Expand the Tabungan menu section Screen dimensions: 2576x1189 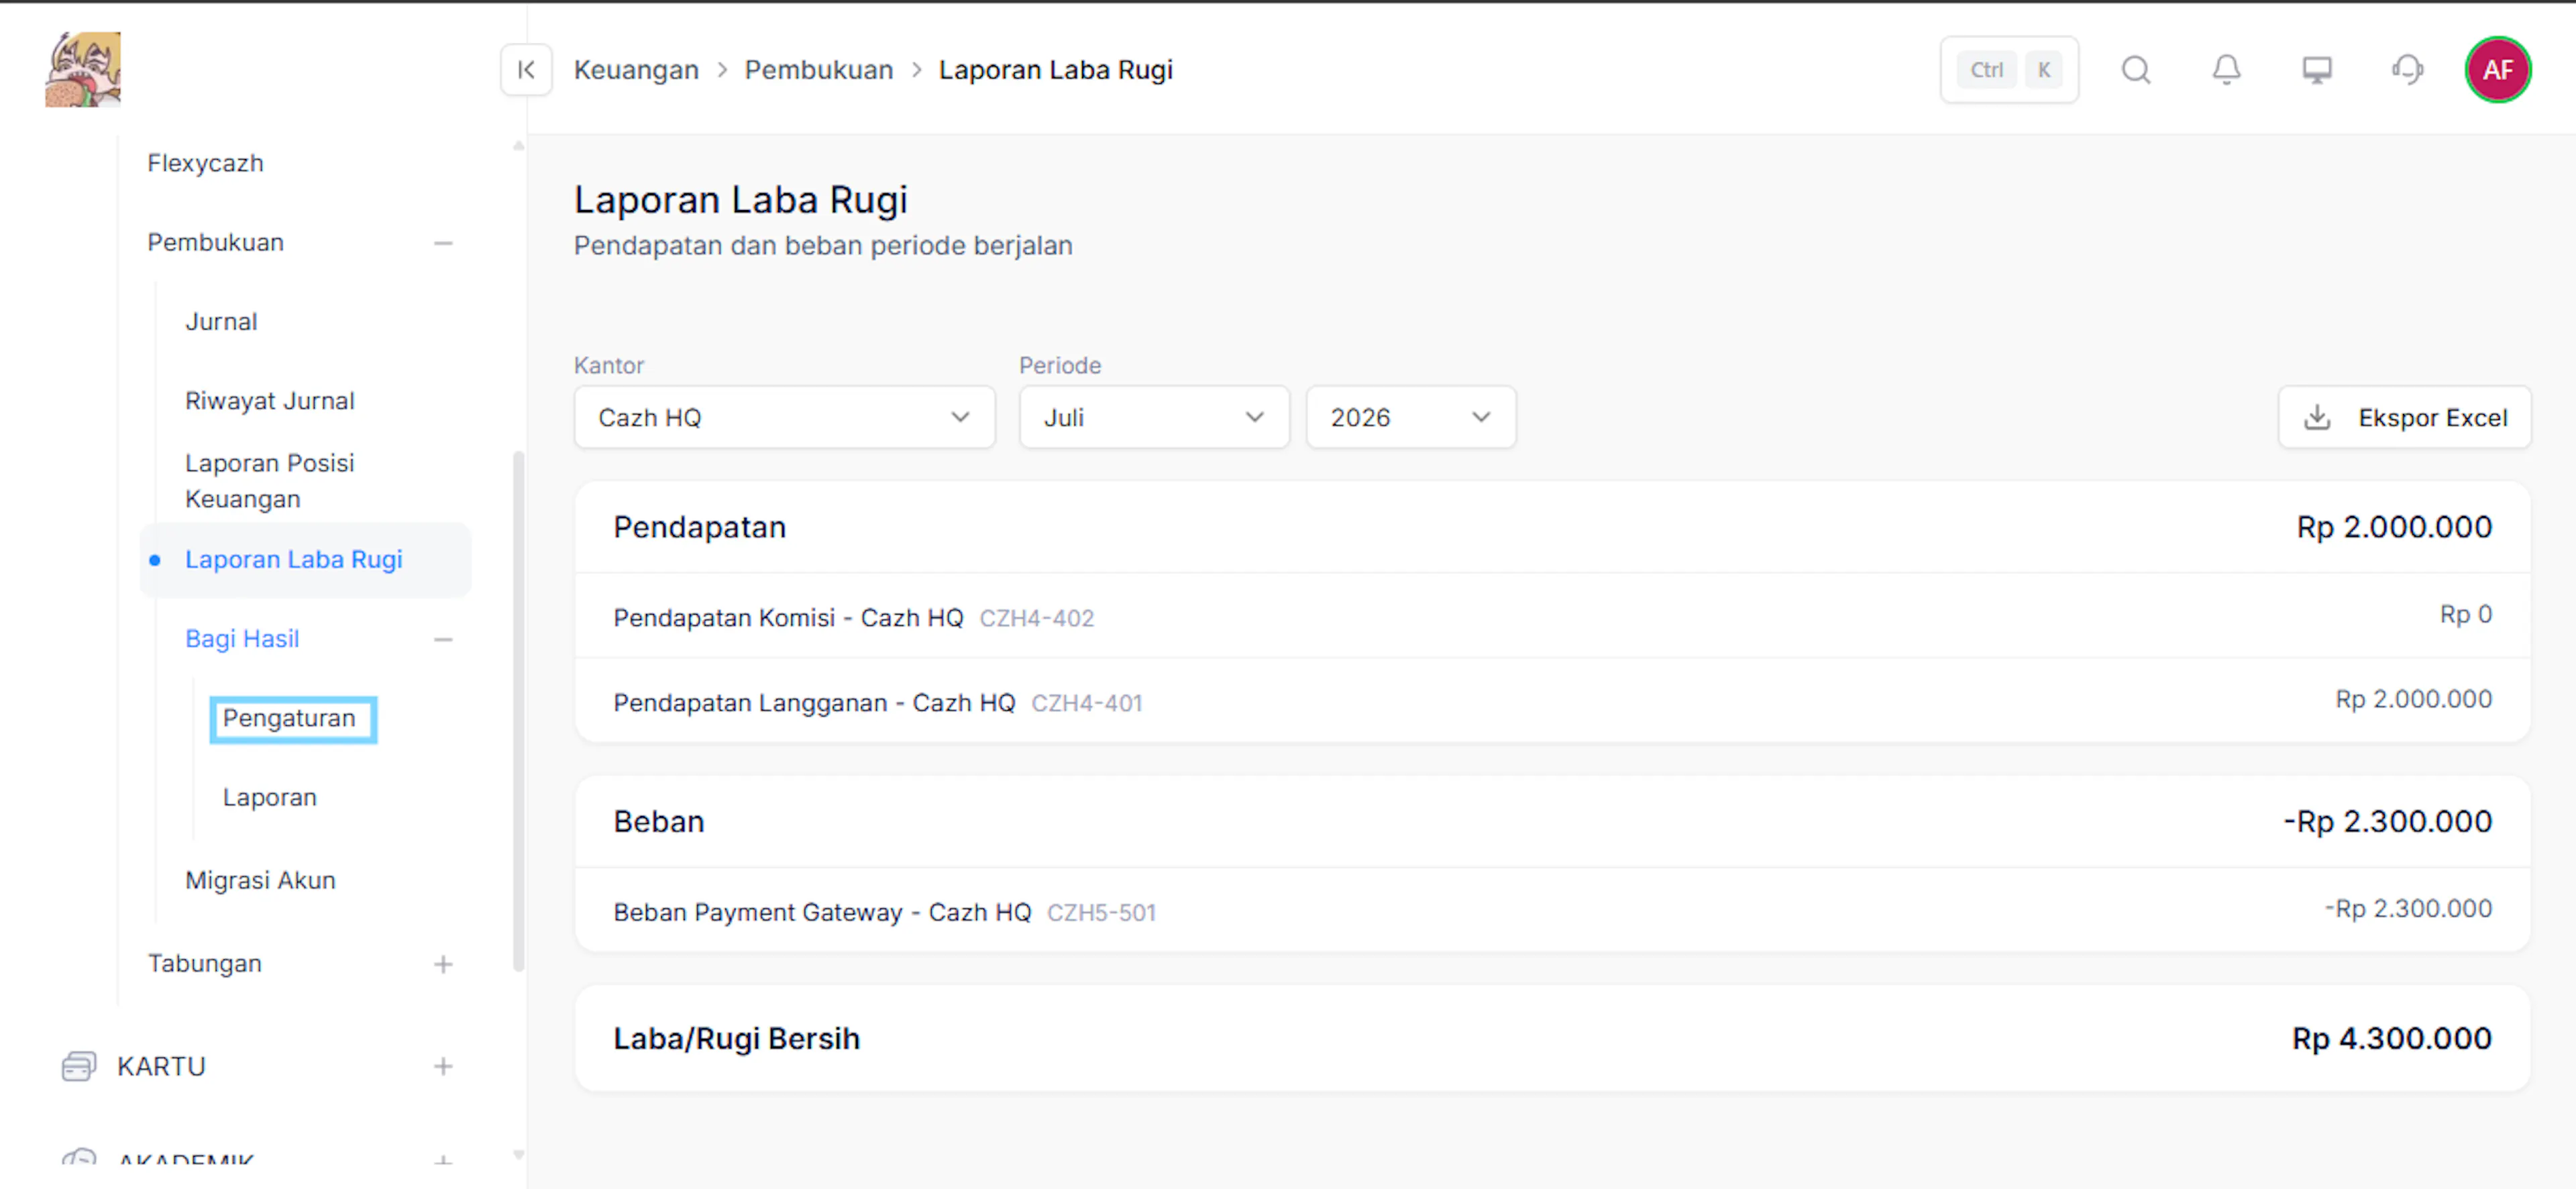click(x=443, y=964)
